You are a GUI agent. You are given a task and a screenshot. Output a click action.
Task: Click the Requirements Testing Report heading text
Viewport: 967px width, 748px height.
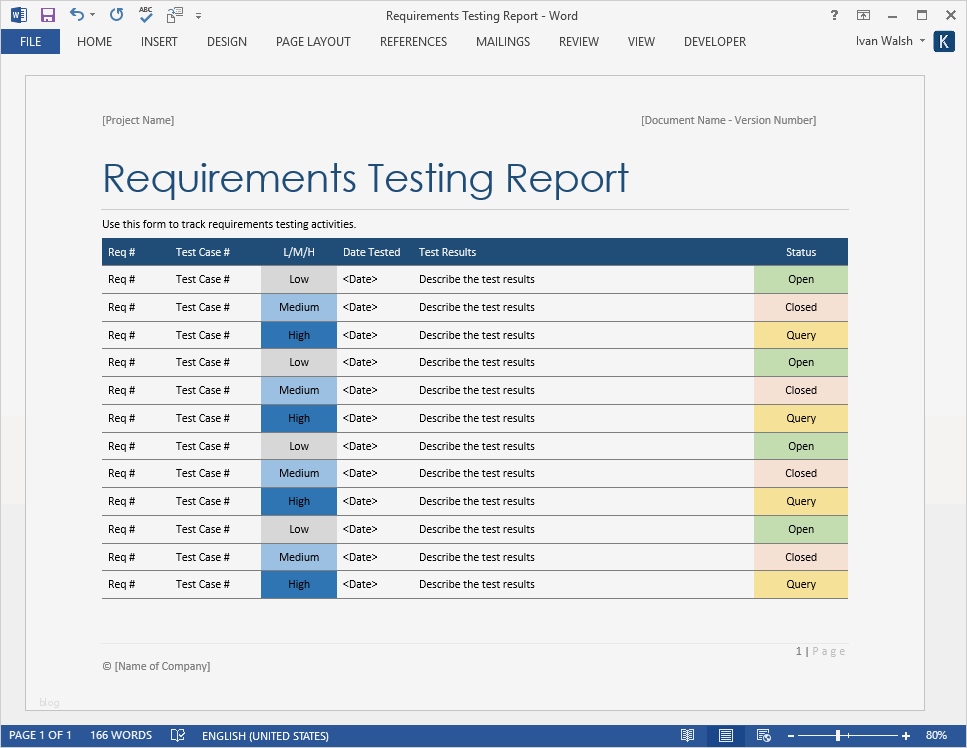[x=365, y=179]
